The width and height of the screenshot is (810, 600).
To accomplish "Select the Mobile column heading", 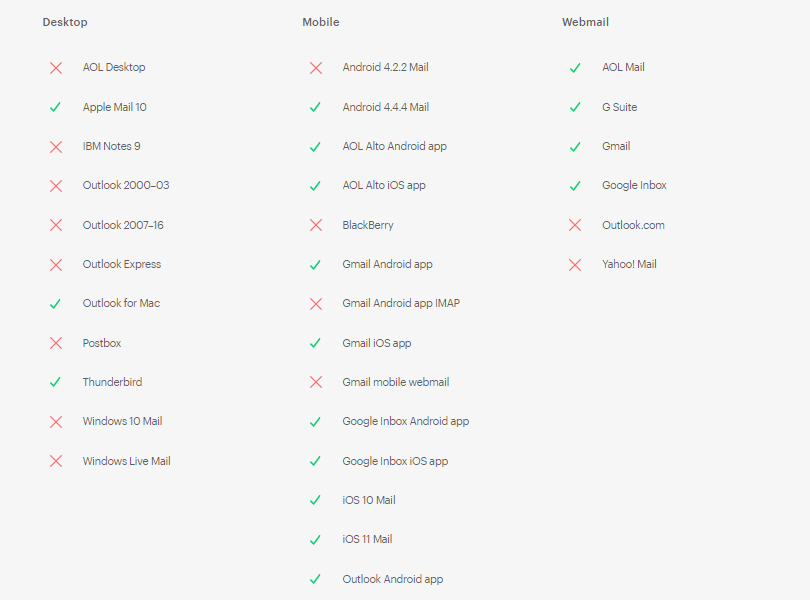I will coord(321,22).
